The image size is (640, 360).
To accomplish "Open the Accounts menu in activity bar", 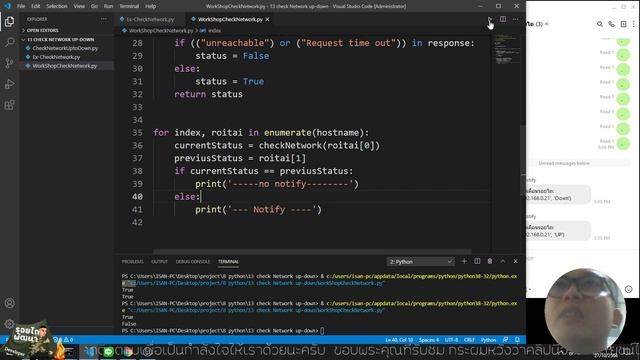I will 9,303.
